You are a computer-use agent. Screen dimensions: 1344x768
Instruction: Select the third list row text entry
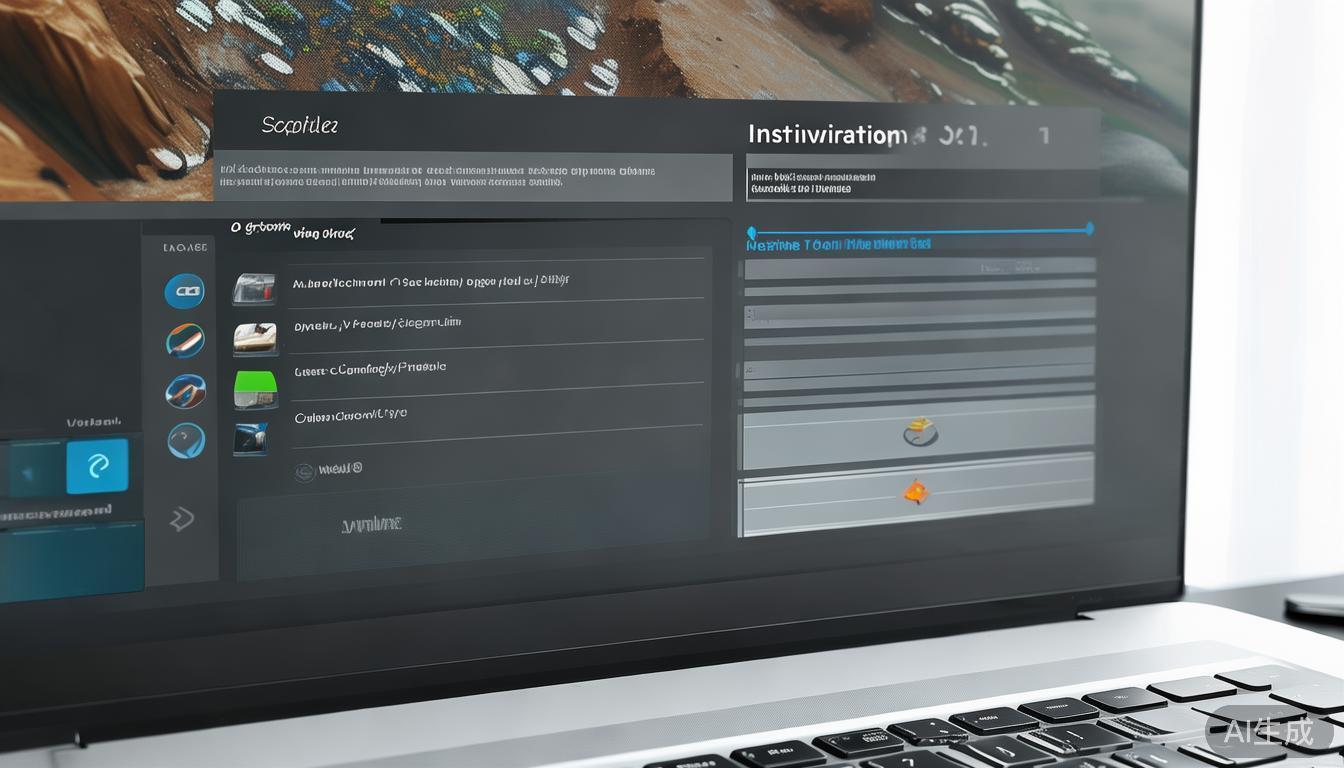coord(370,369)
